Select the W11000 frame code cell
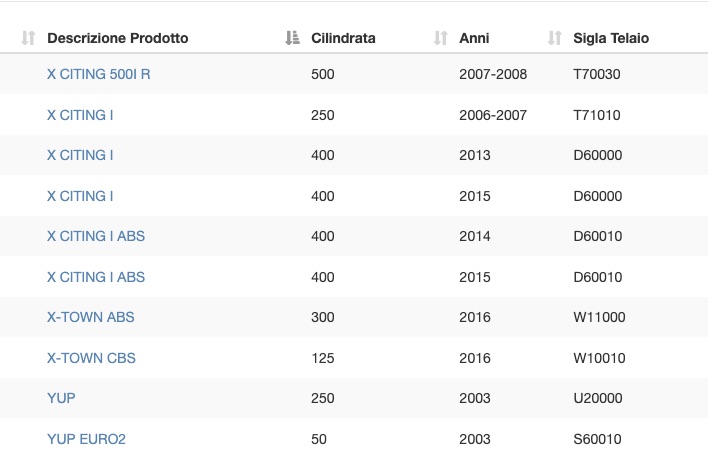 [x=599, y=317]
